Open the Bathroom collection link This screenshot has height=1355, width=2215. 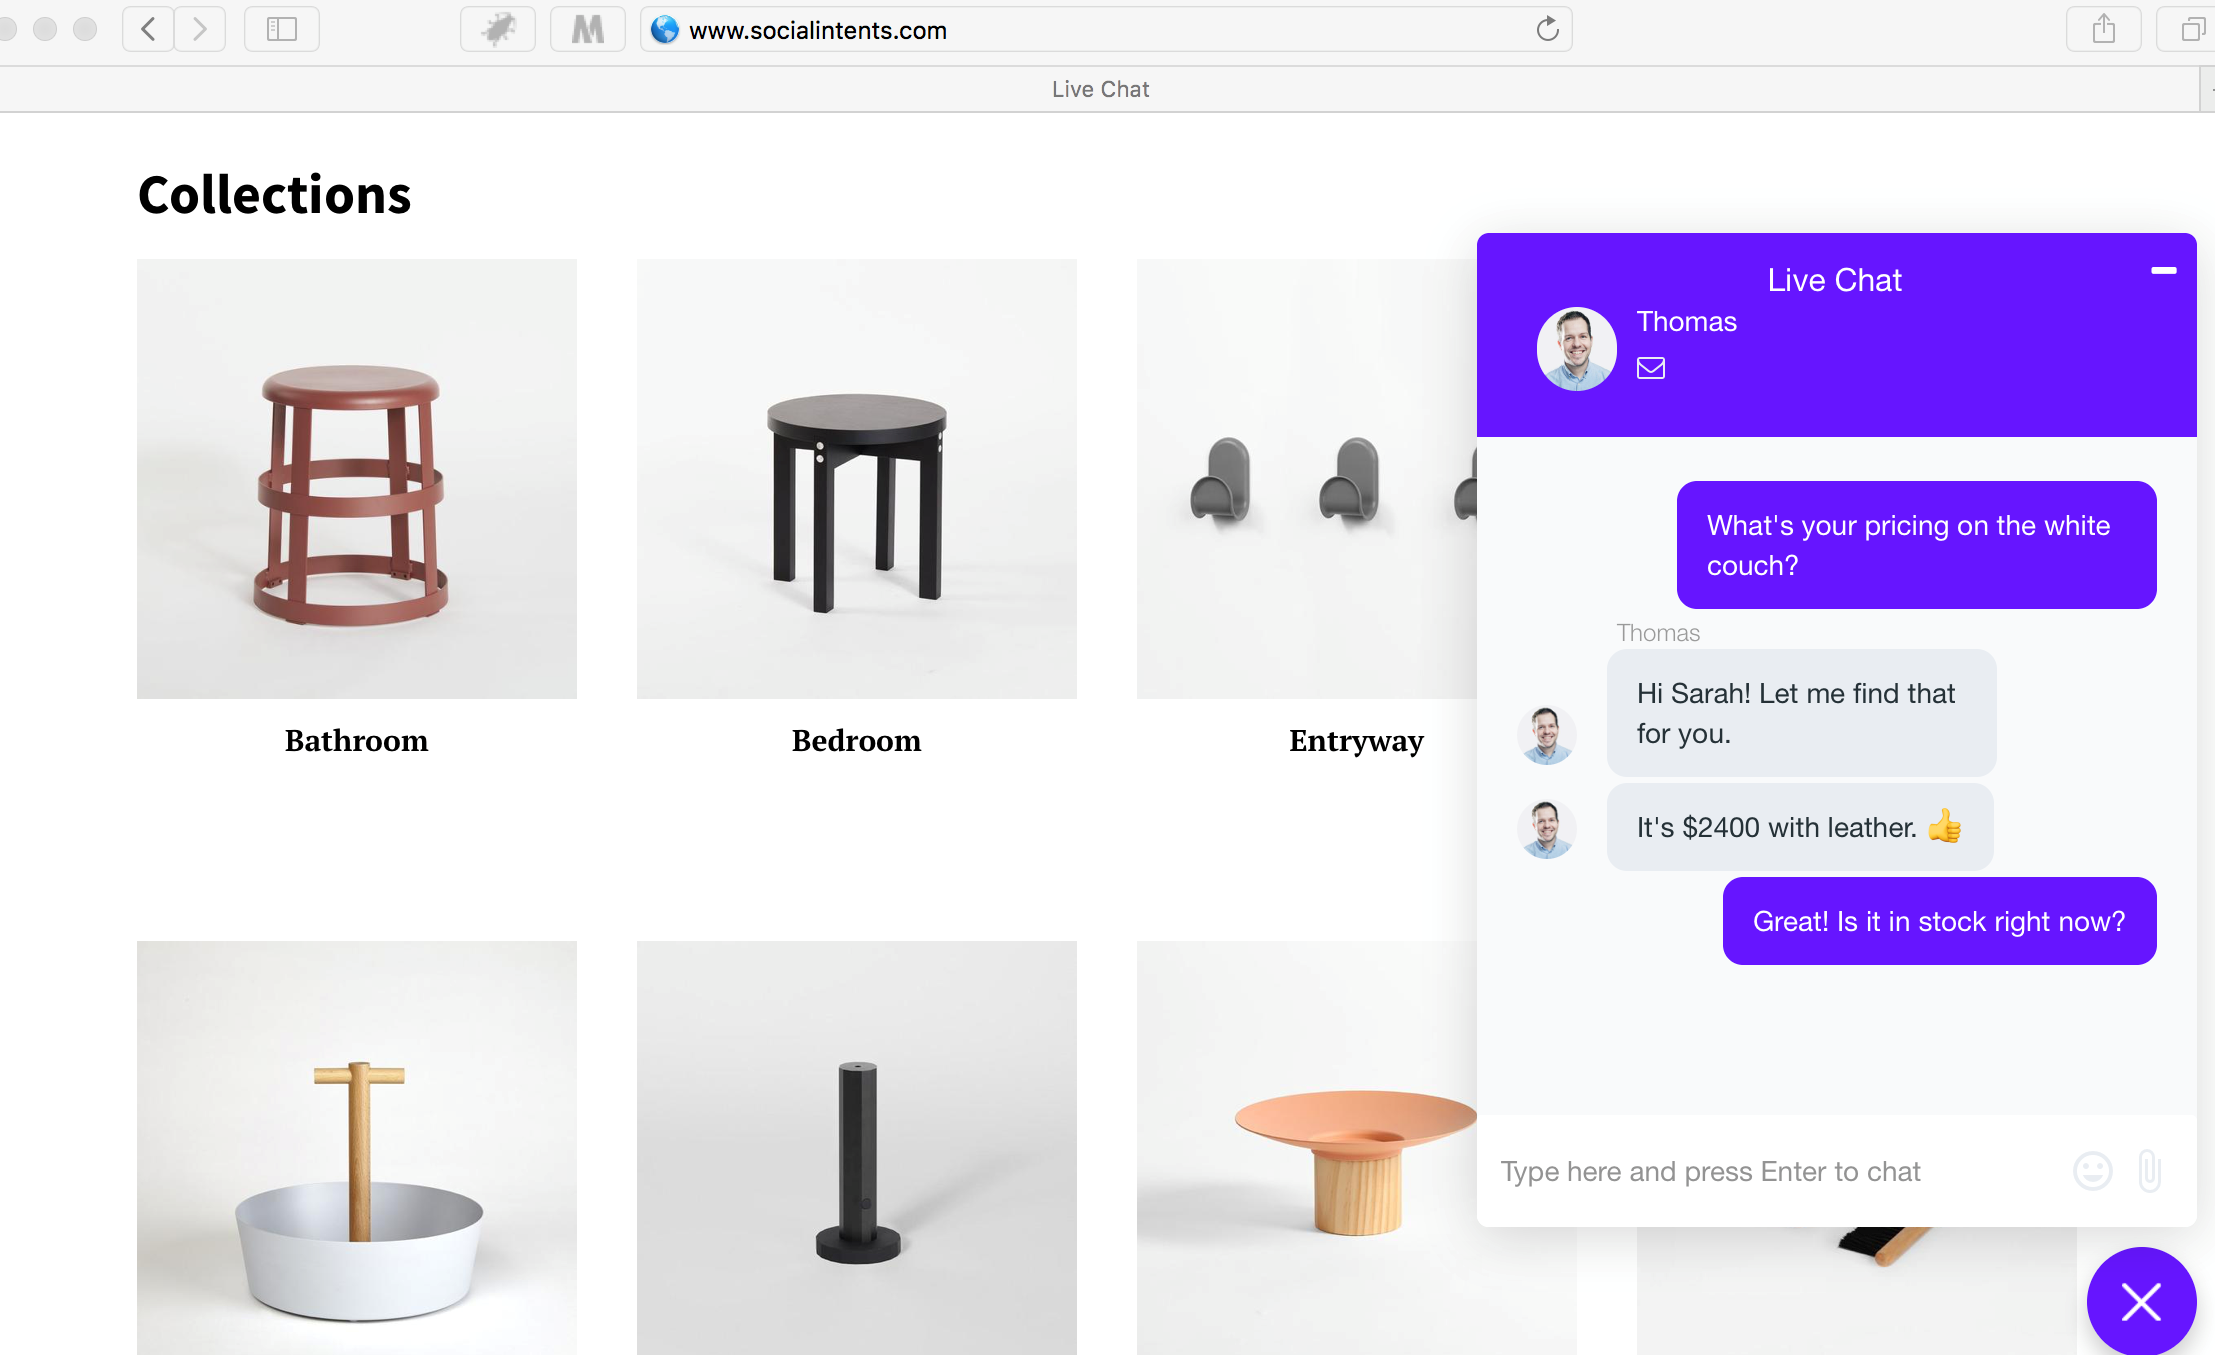356,740
